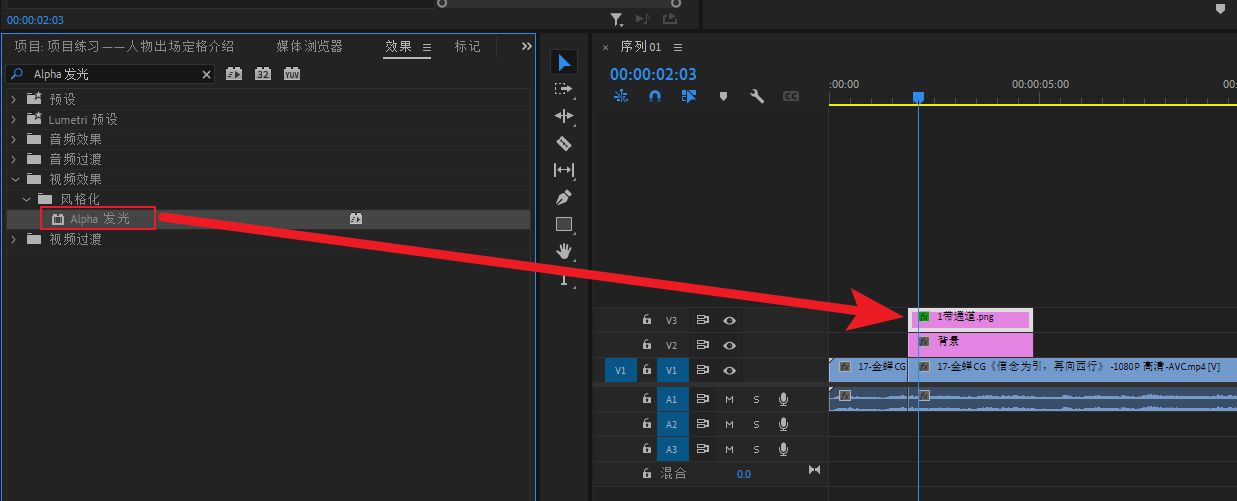The image size is (1237, 501).
Task: Toggle timeline snapping magnet icon
Action: coord(655,97)
